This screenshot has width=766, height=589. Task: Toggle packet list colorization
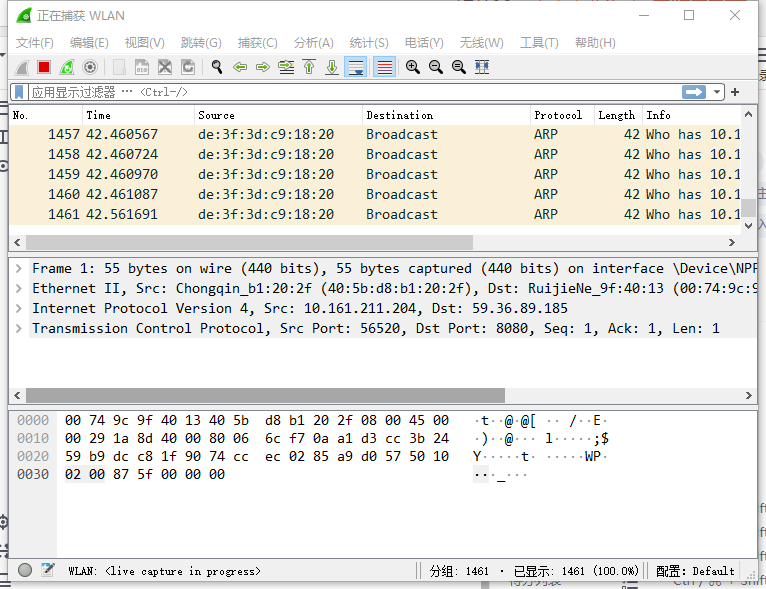pos(384,67)
